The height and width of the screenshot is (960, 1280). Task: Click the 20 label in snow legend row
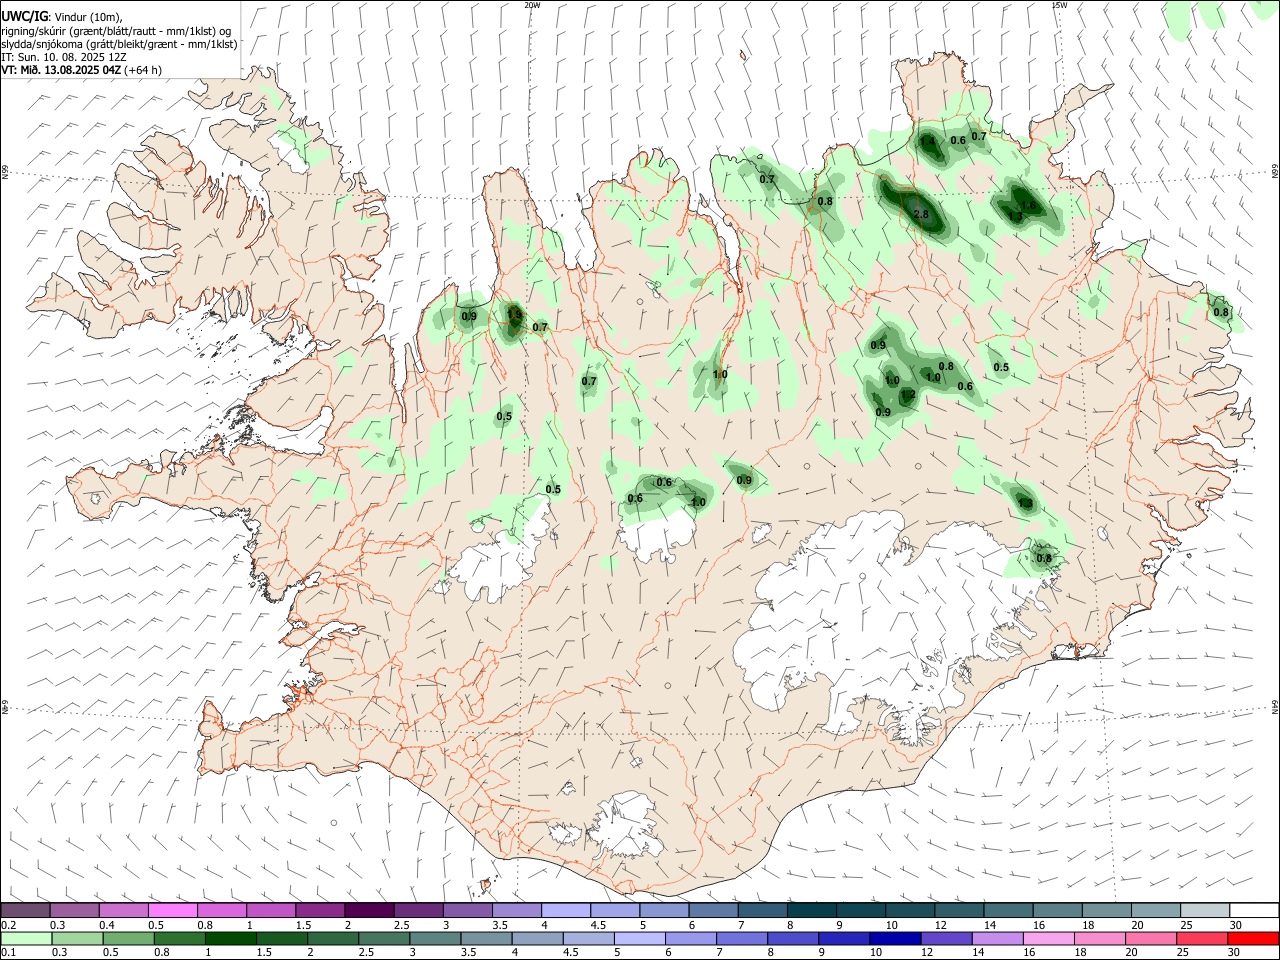tap(1137, 925)
